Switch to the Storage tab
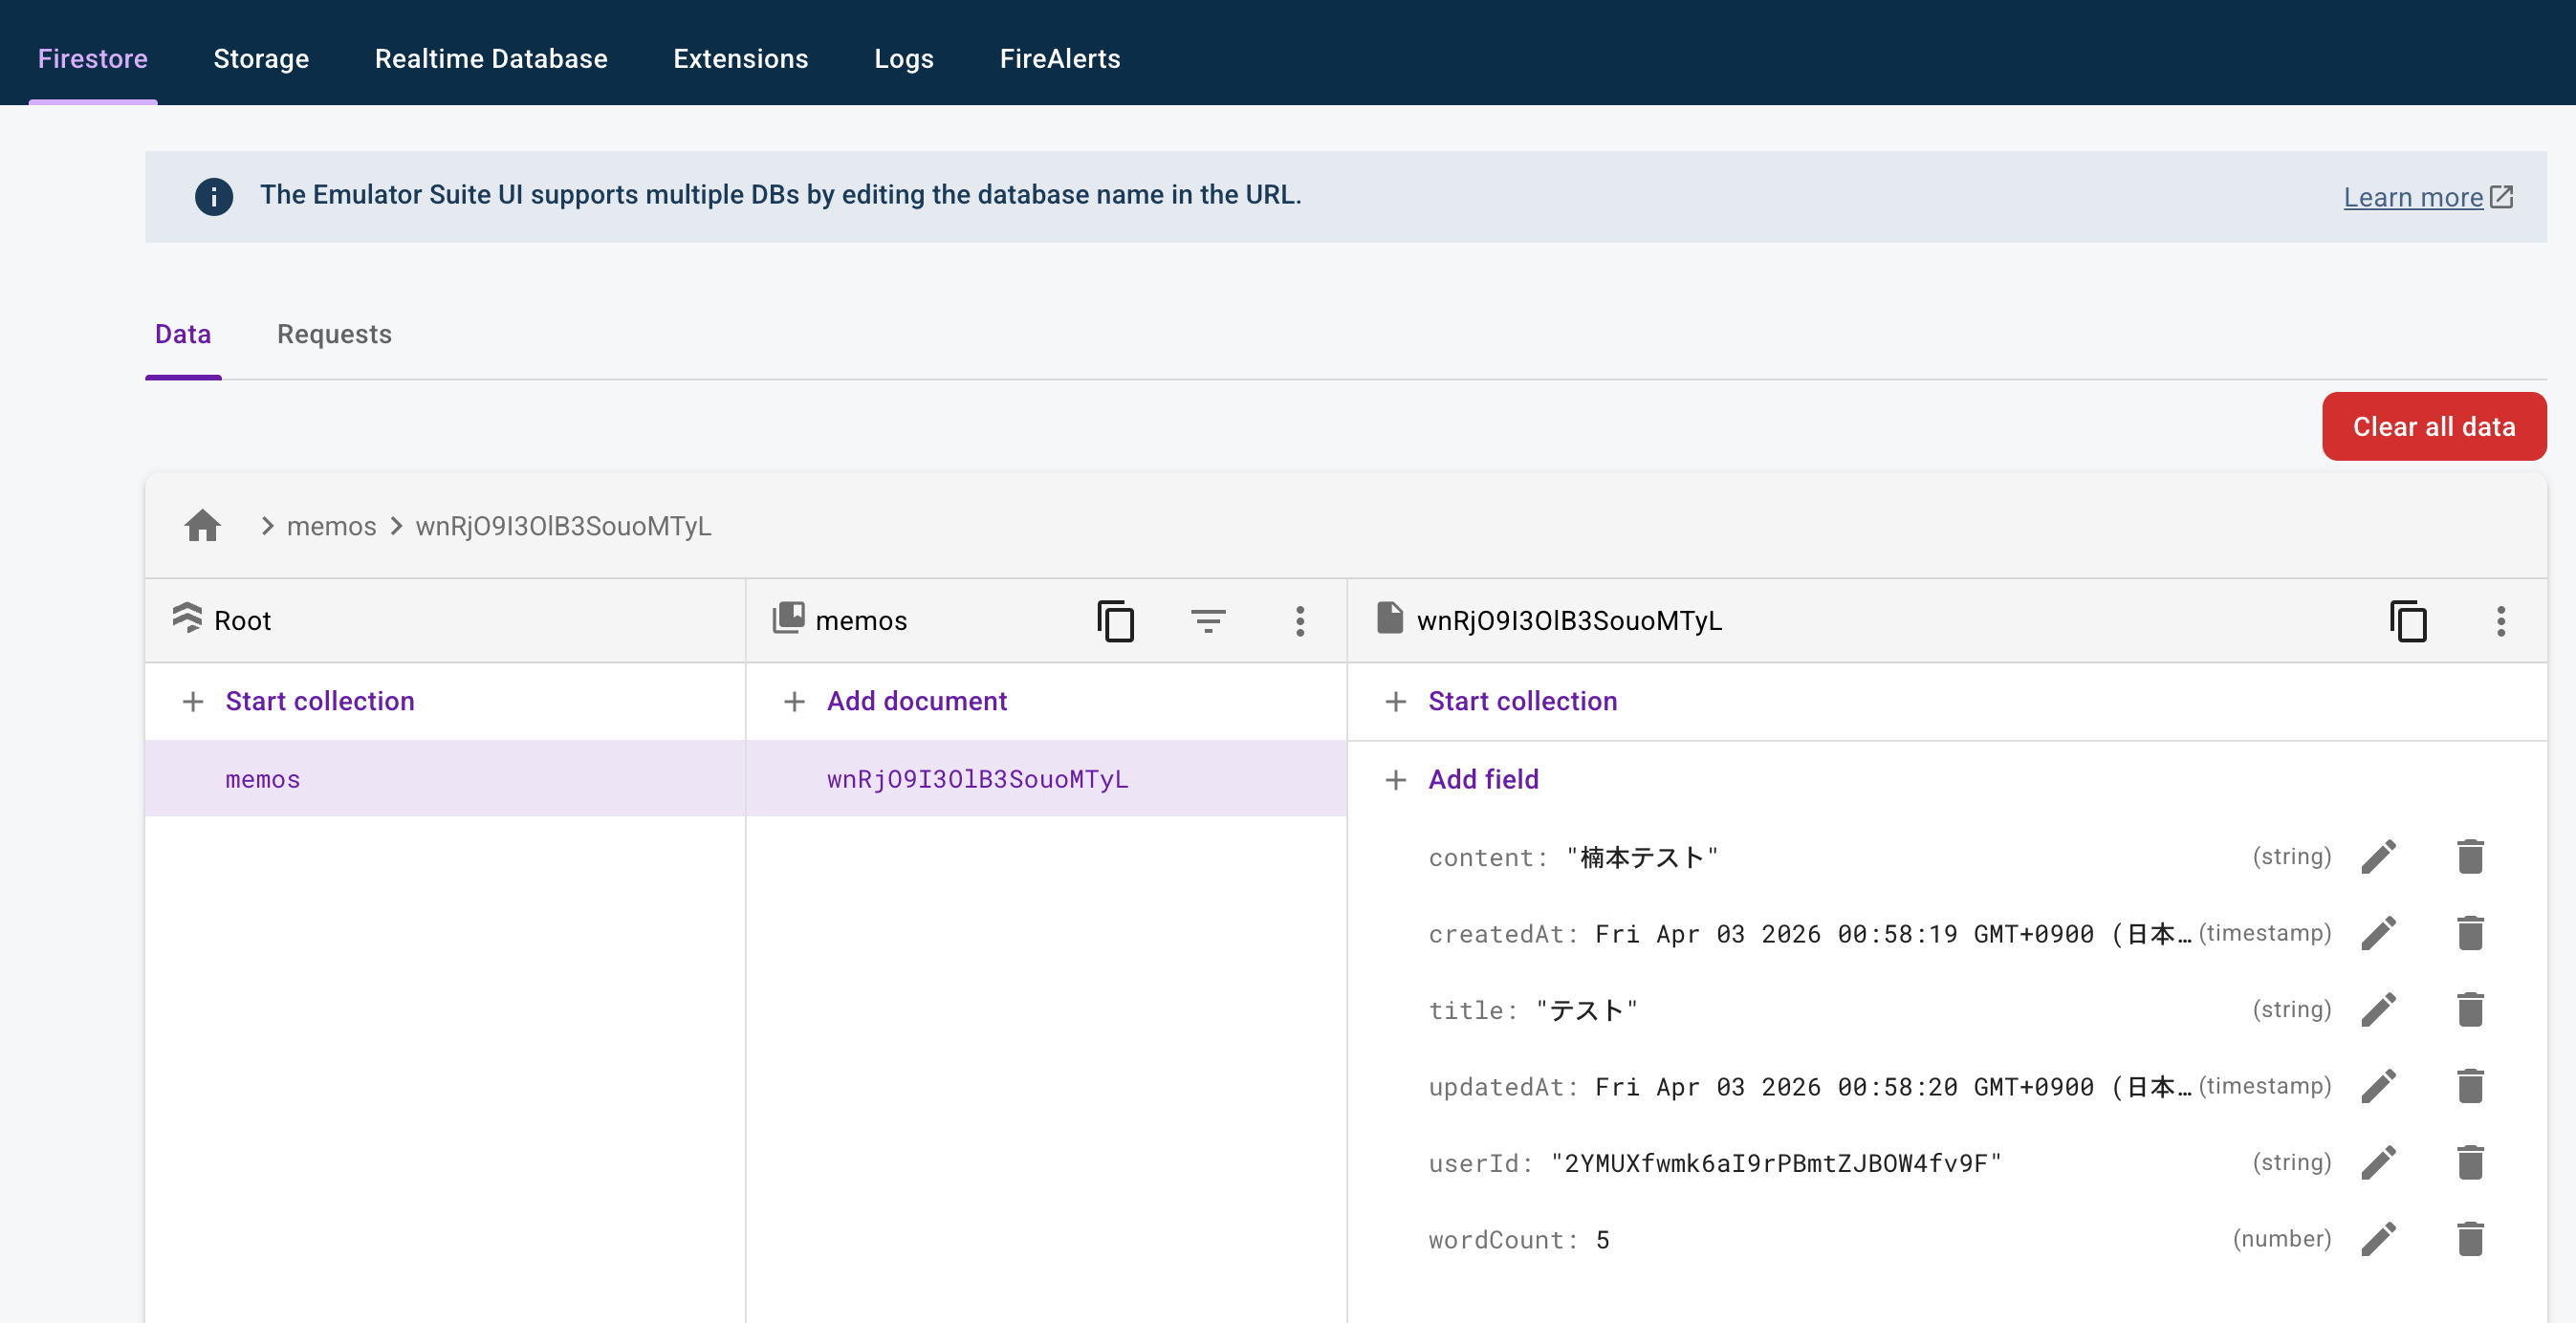Screen dimensions: 2576x1323 (261, 58)
